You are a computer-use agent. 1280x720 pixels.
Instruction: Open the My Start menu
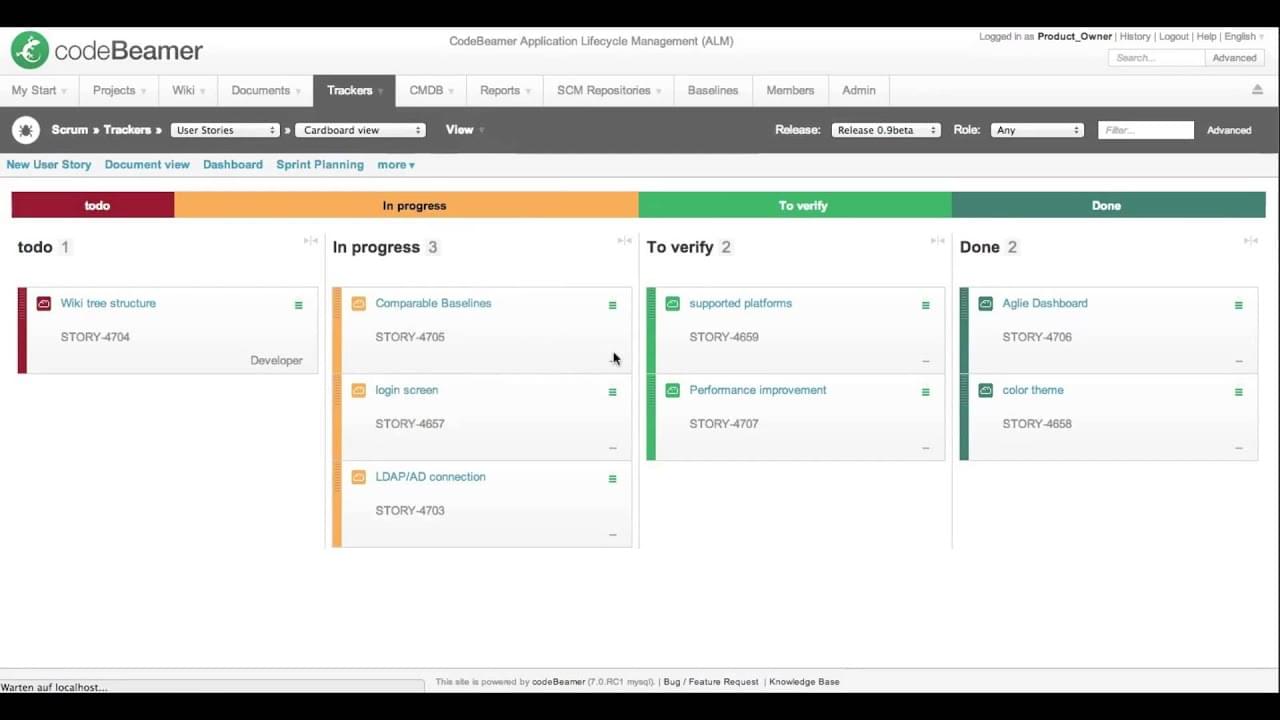pyautogui.click(x=39, y=90)
